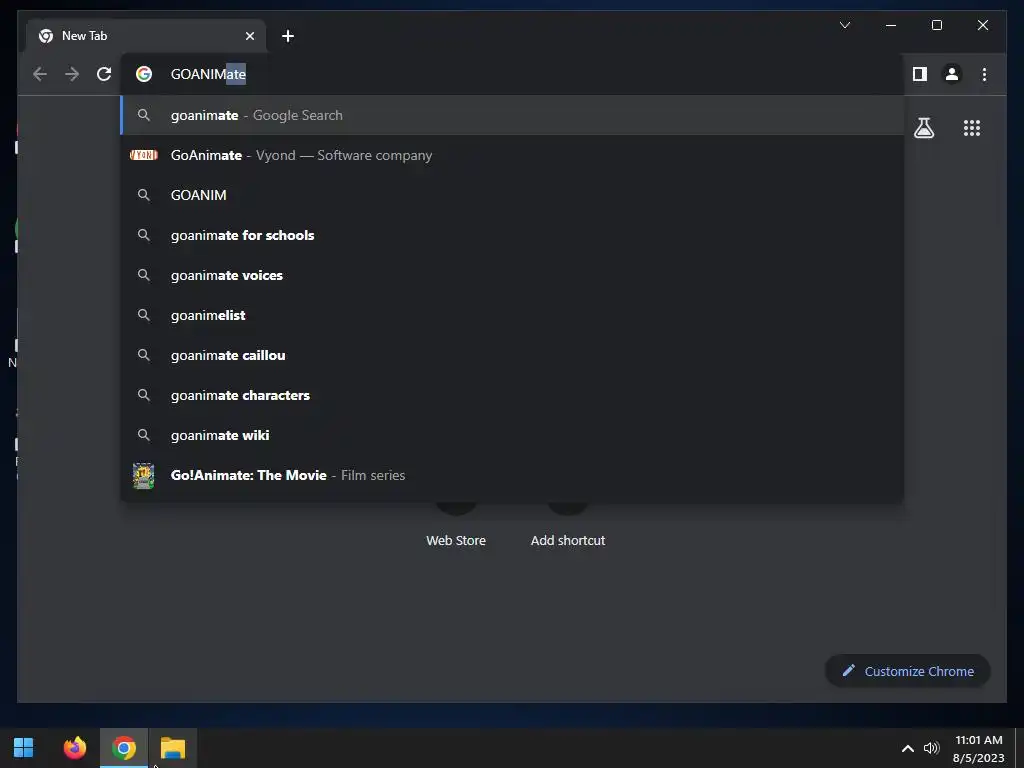Select the New Tab tab
Viewport: 1024px width, 768px height.
click(146, 36)
